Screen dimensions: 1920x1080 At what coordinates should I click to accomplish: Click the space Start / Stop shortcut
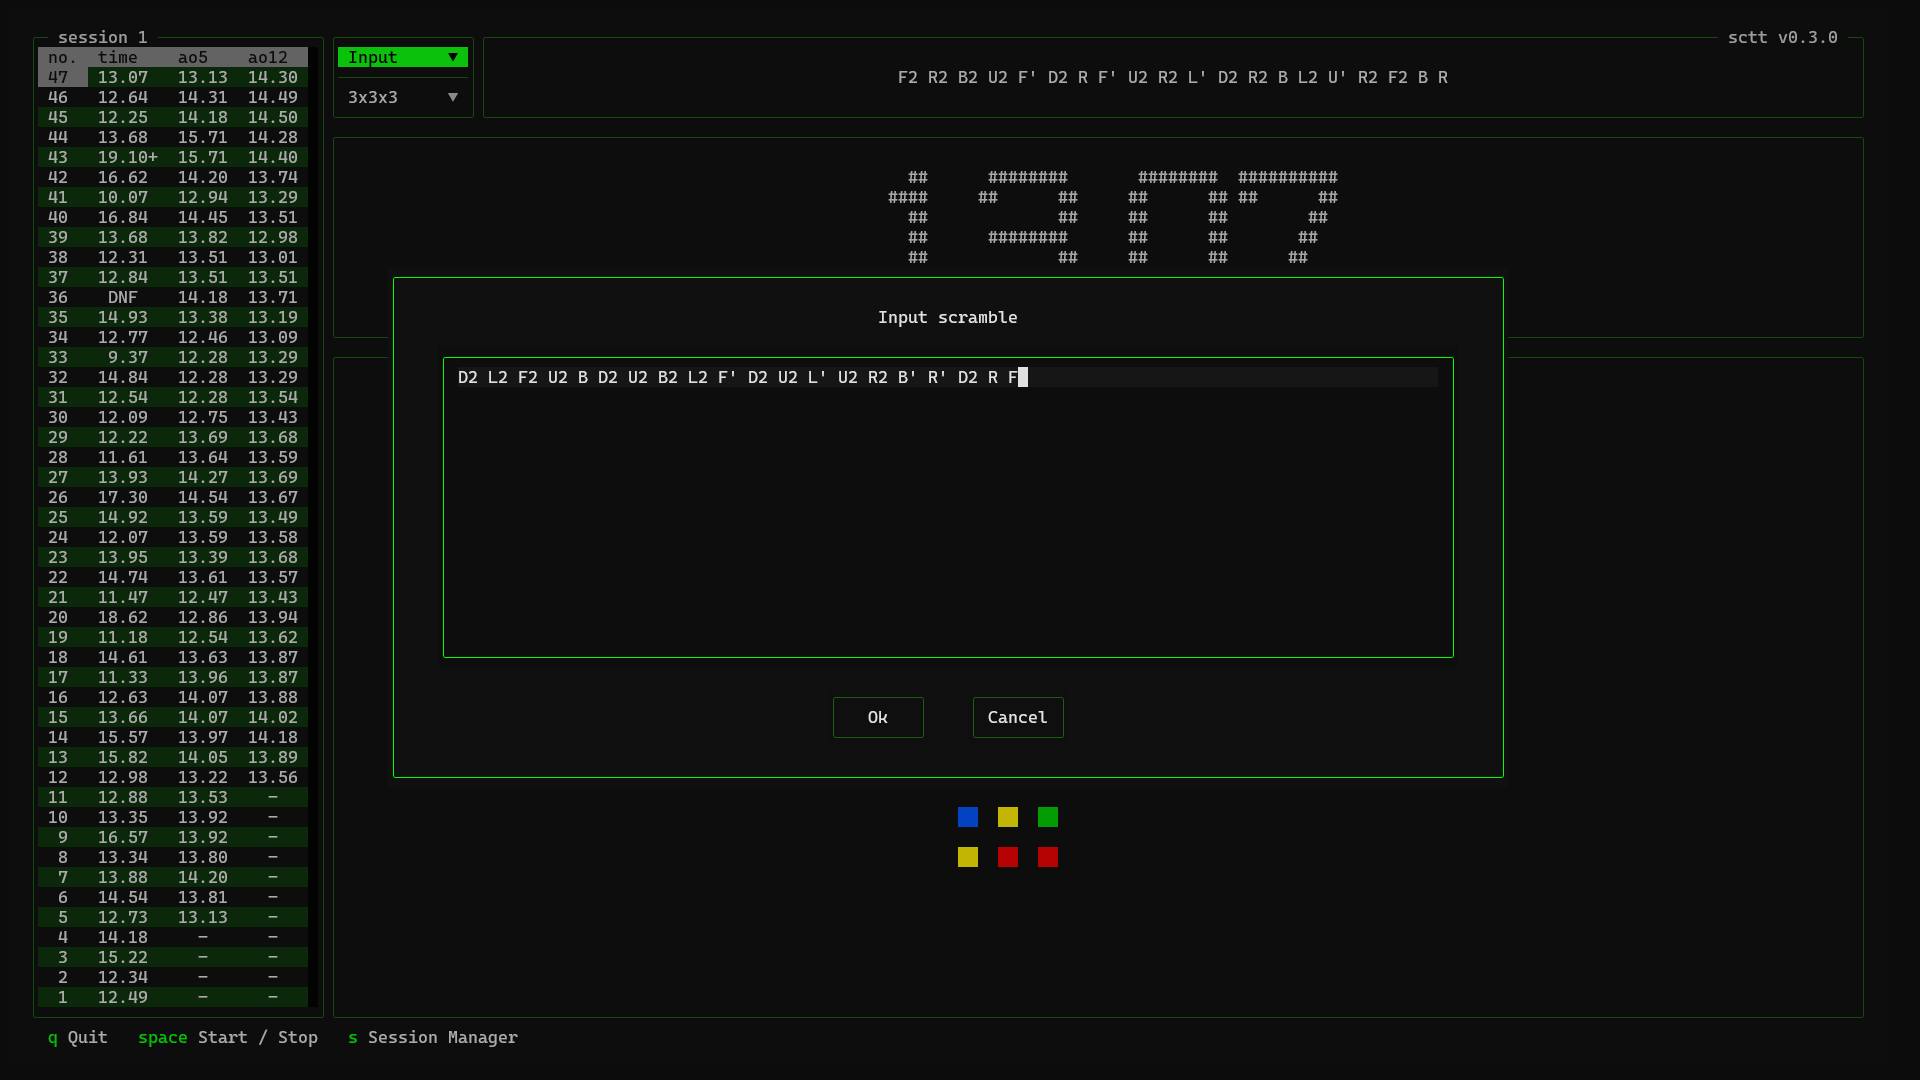point(227,1037)
